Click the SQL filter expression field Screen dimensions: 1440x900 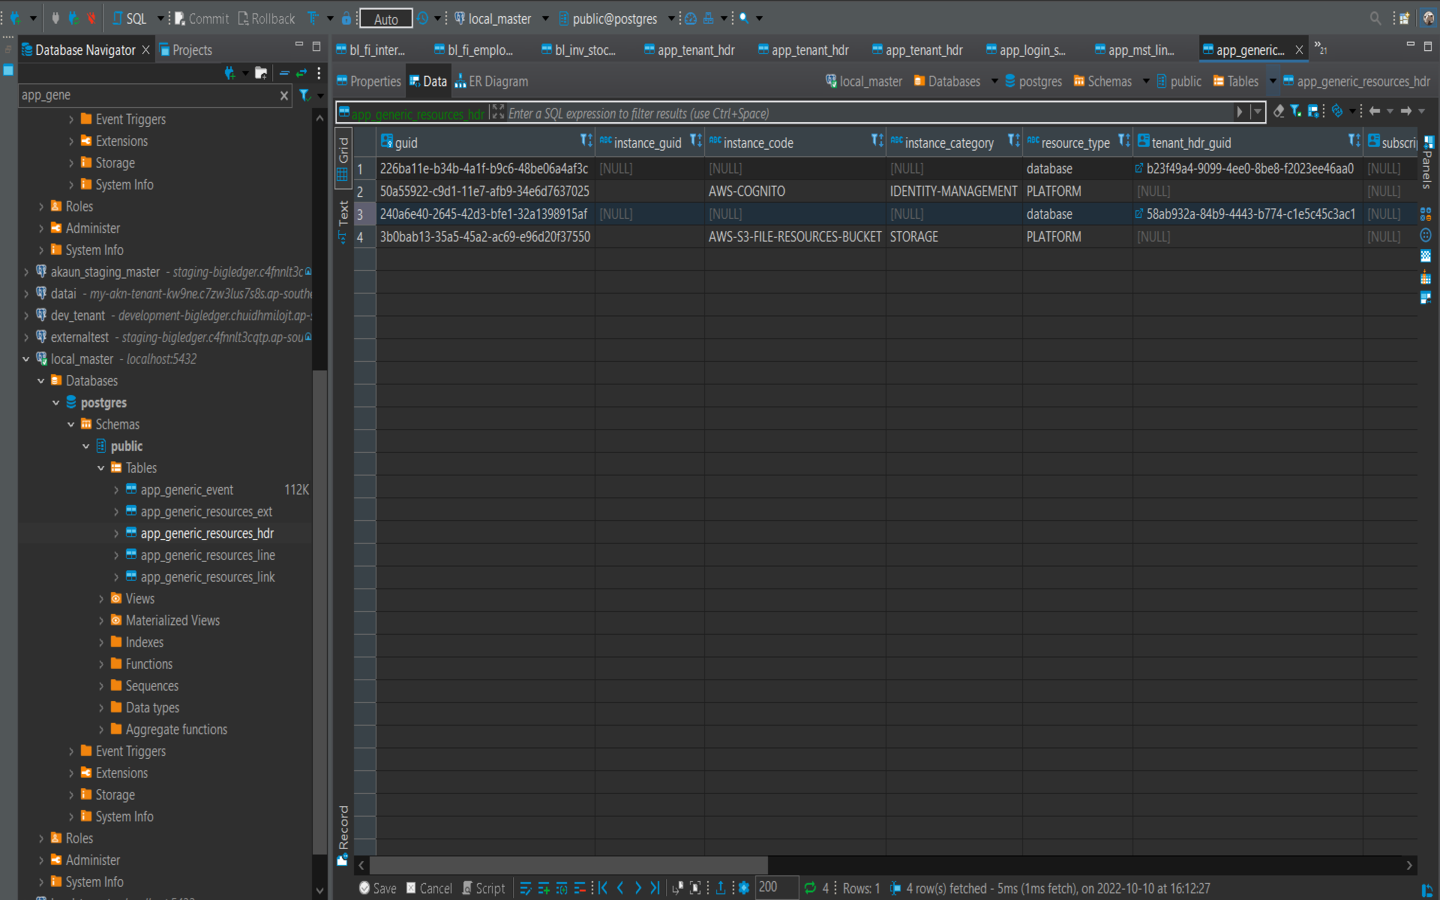pos(860,113)
